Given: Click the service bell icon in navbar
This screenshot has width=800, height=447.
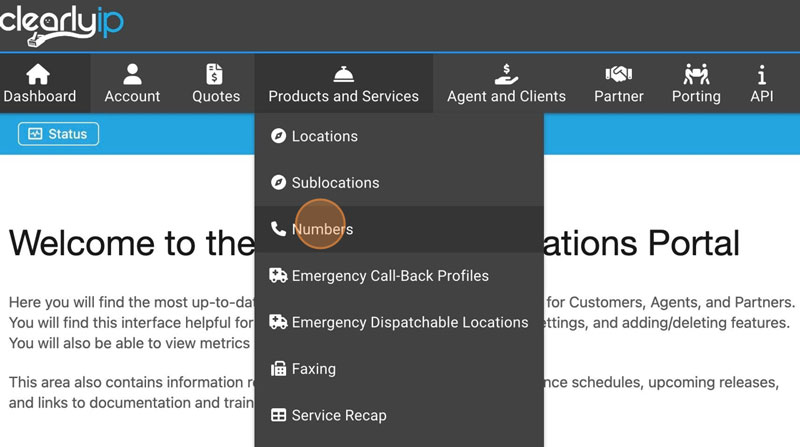Looking at the screenshot, I should tap(343, 74).
